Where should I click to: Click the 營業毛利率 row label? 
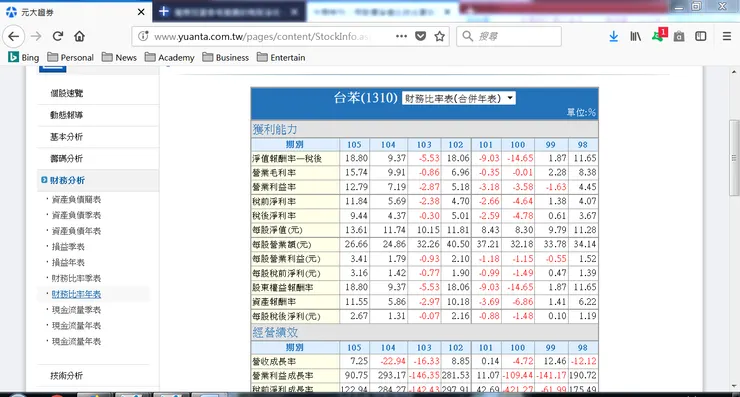pyautogui.click(x=274, y=173)
